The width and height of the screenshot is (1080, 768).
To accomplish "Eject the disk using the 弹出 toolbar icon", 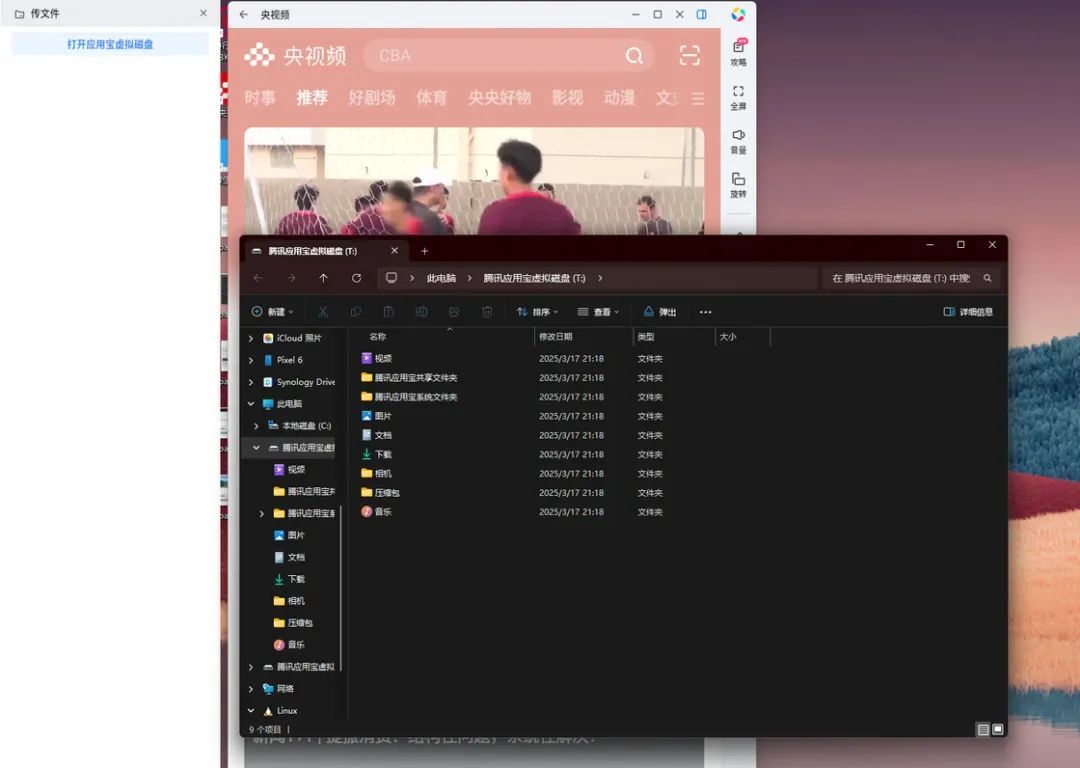I will [x=659, y=311].
